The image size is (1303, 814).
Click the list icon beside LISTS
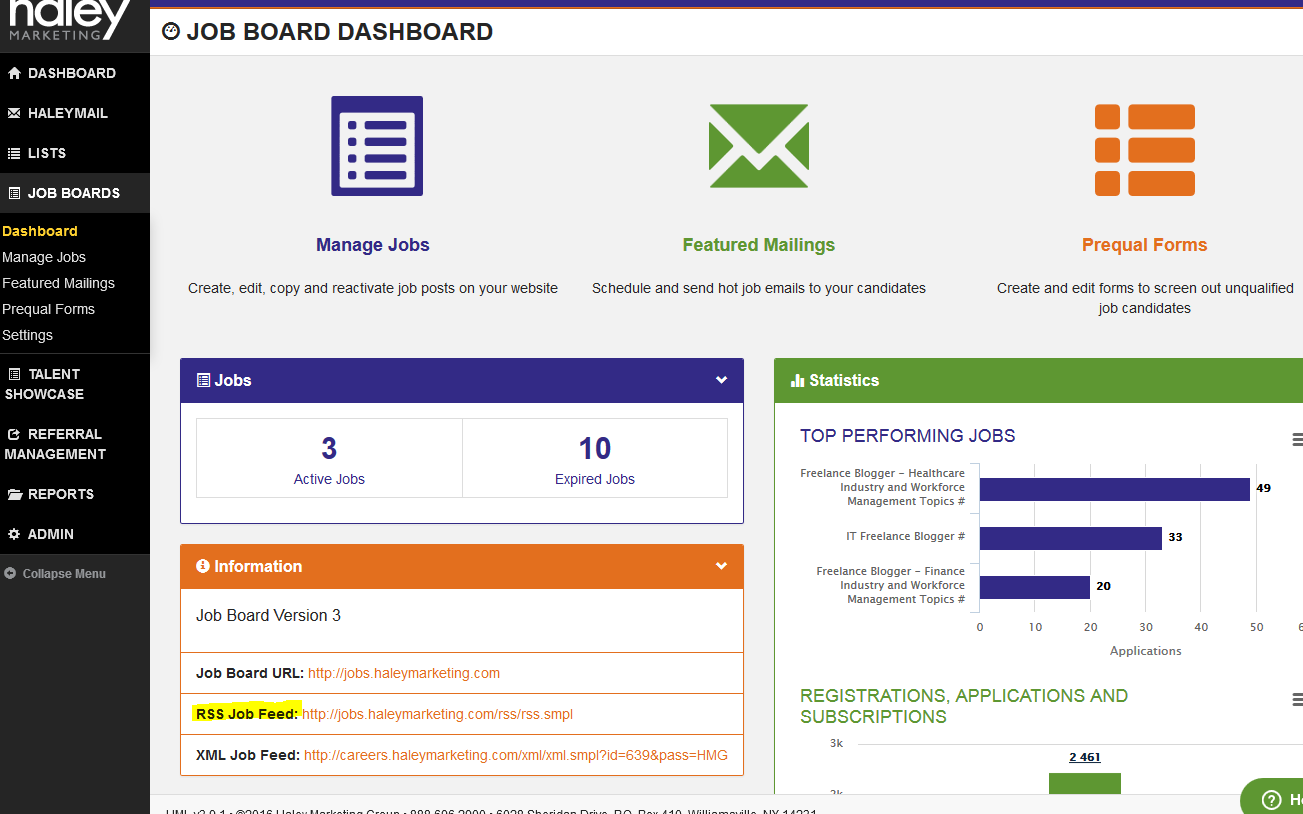(x=14, y=153)
